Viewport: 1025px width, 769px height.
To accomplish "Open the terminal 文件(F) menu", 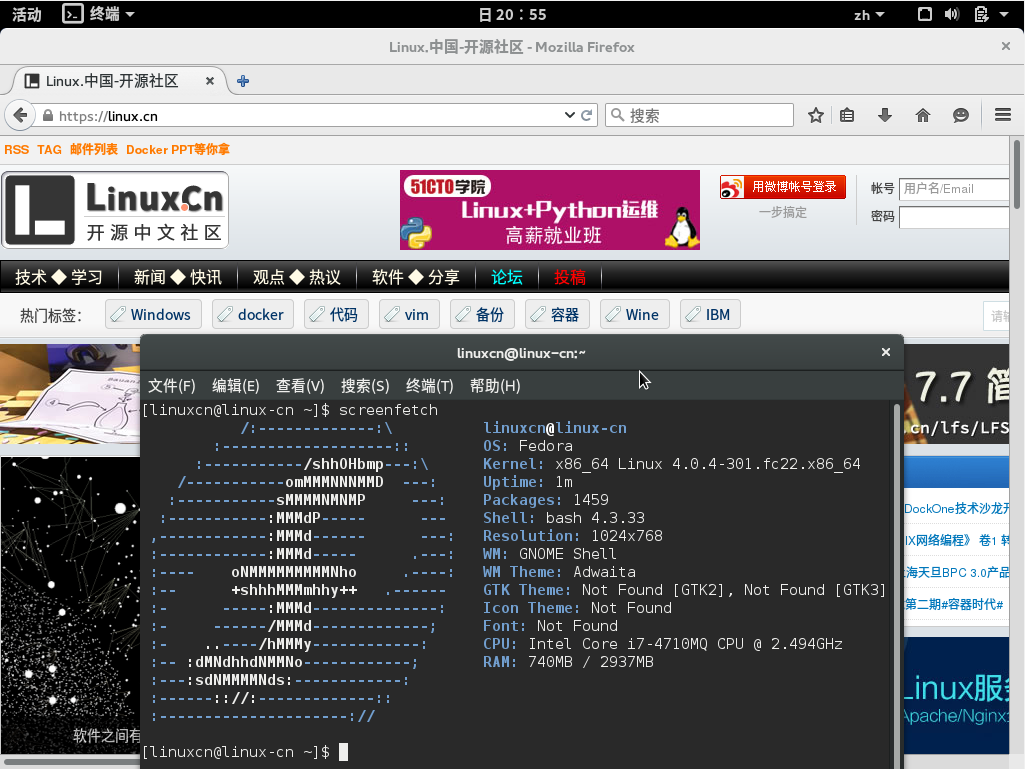I will 171,386.
